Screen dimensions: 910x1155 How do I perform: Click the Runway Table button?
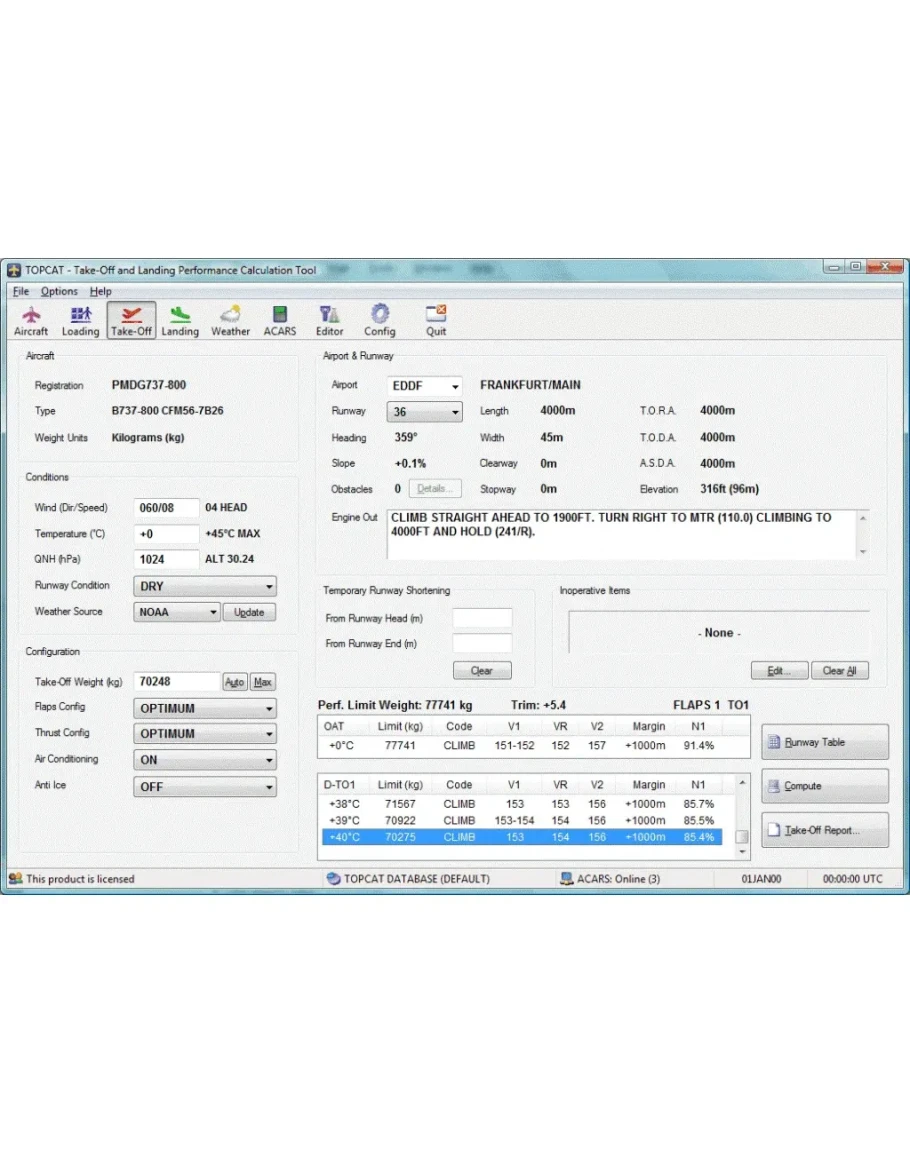point(824,742)
